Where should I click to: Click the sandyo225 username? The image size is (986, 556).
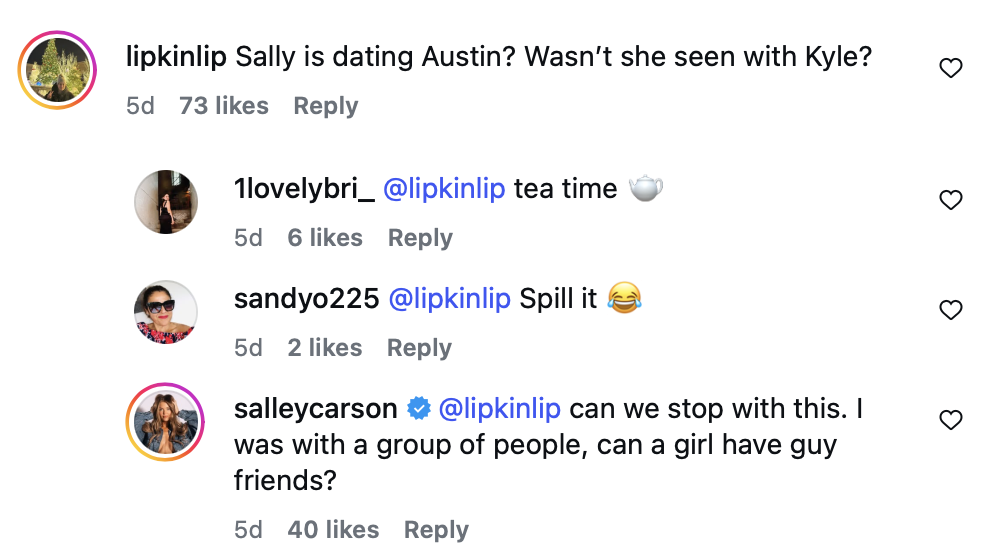tap(306, 298)
